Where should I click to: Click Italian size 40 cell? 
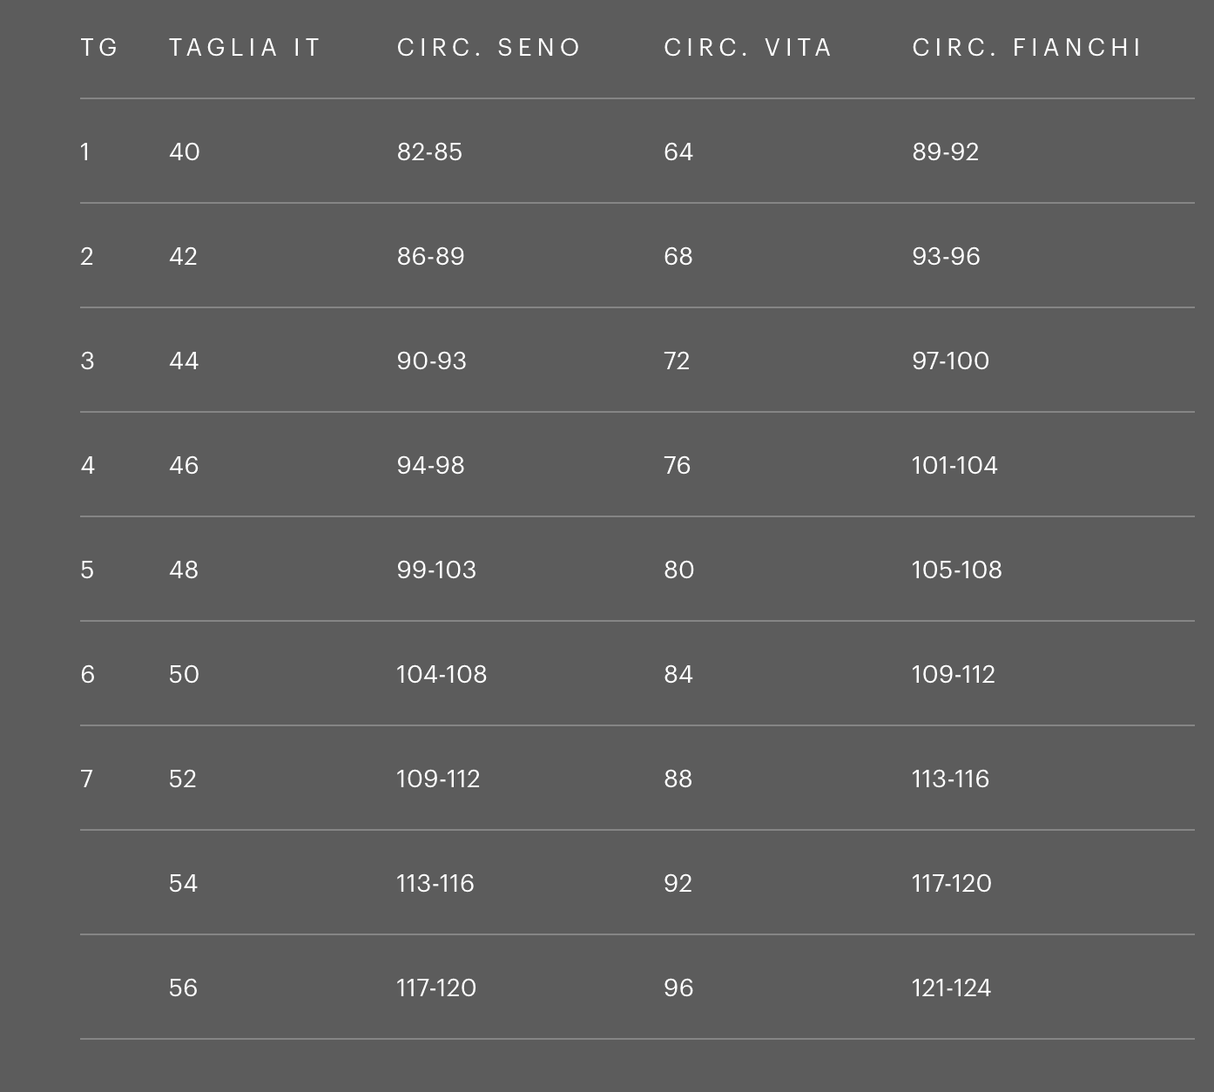point(184,152)
